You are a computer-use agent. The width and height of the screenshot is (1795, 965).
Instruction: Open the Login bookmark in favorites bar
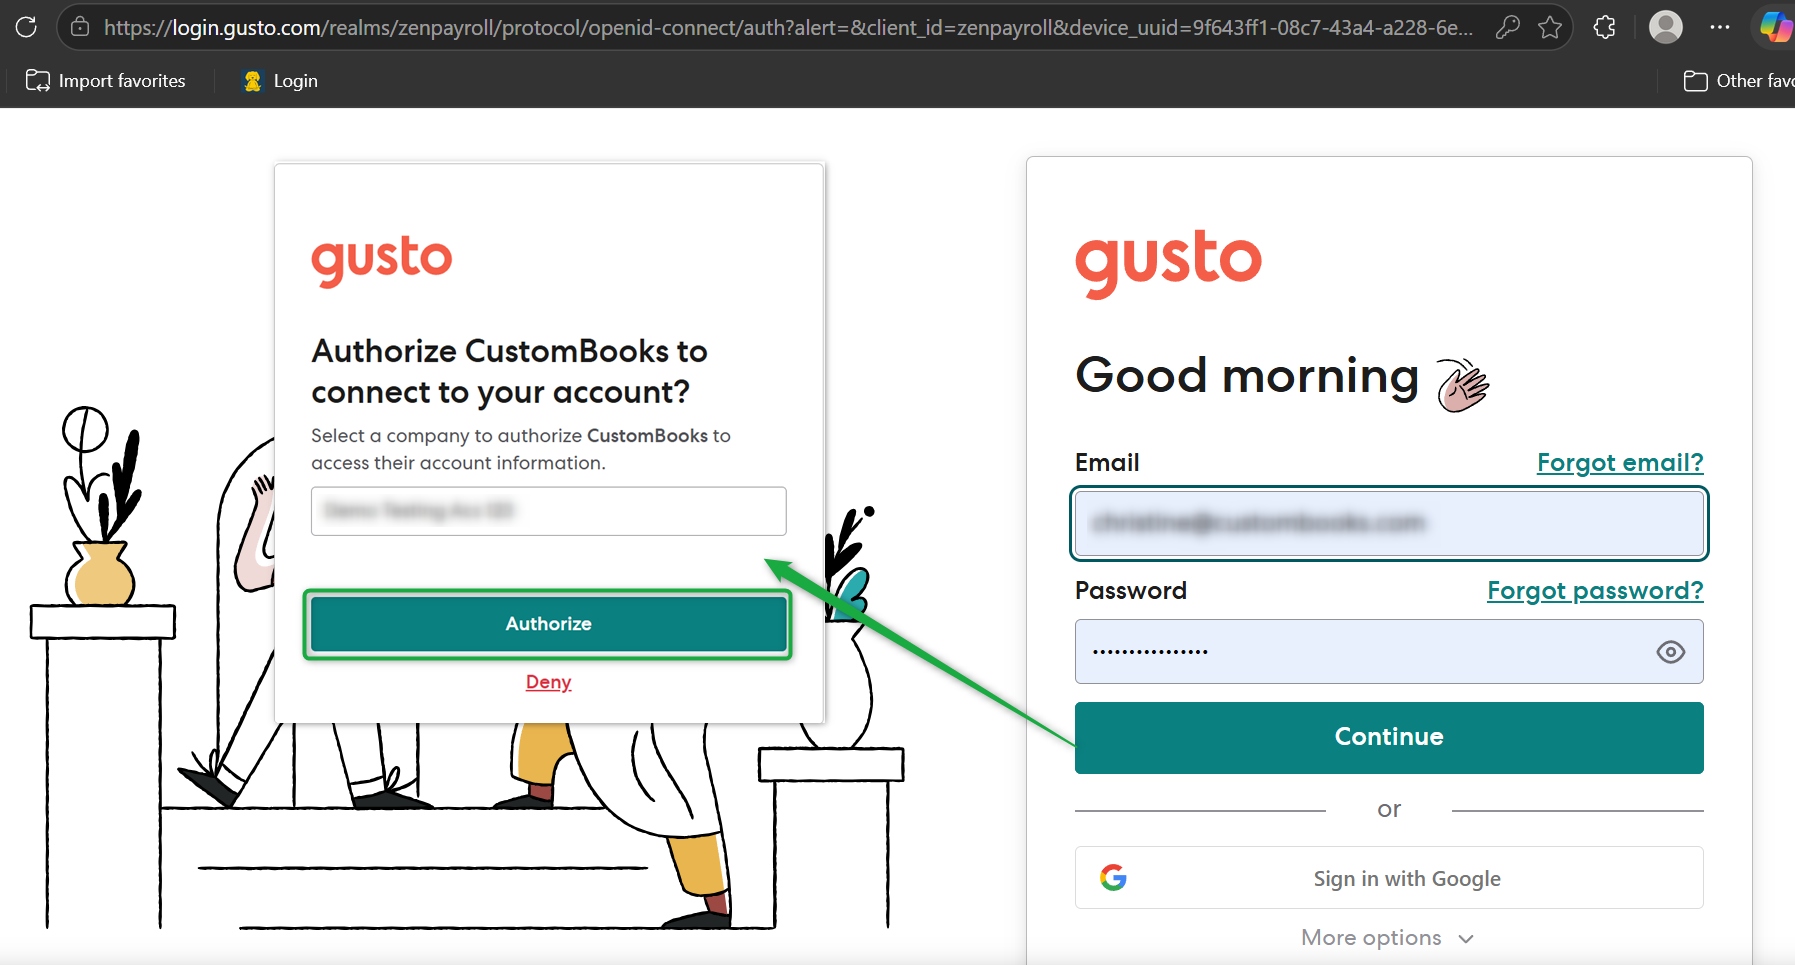coord(281,81)
